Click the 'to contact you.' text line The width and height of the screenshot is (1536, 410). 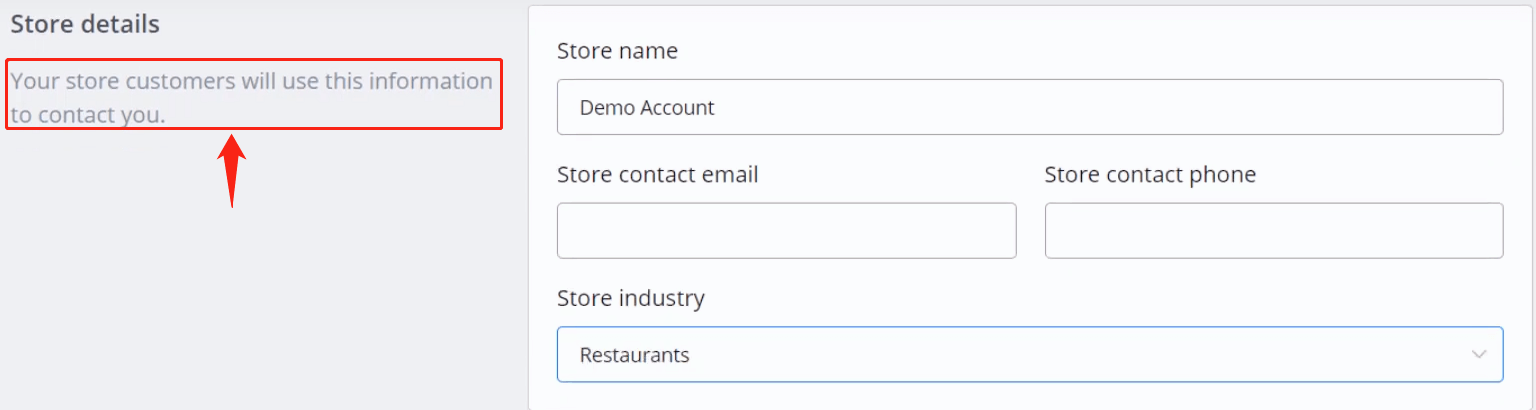[88, 115]
